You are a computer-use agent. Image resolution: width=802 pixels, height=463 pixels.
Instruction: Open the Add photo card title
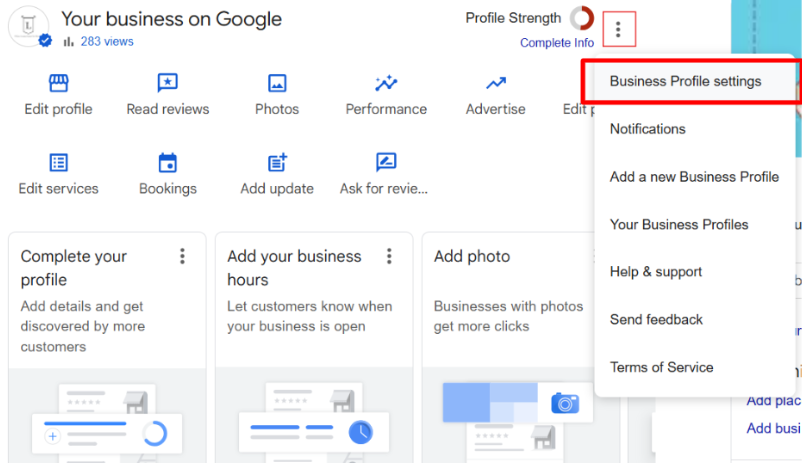(x=472, y=256)
